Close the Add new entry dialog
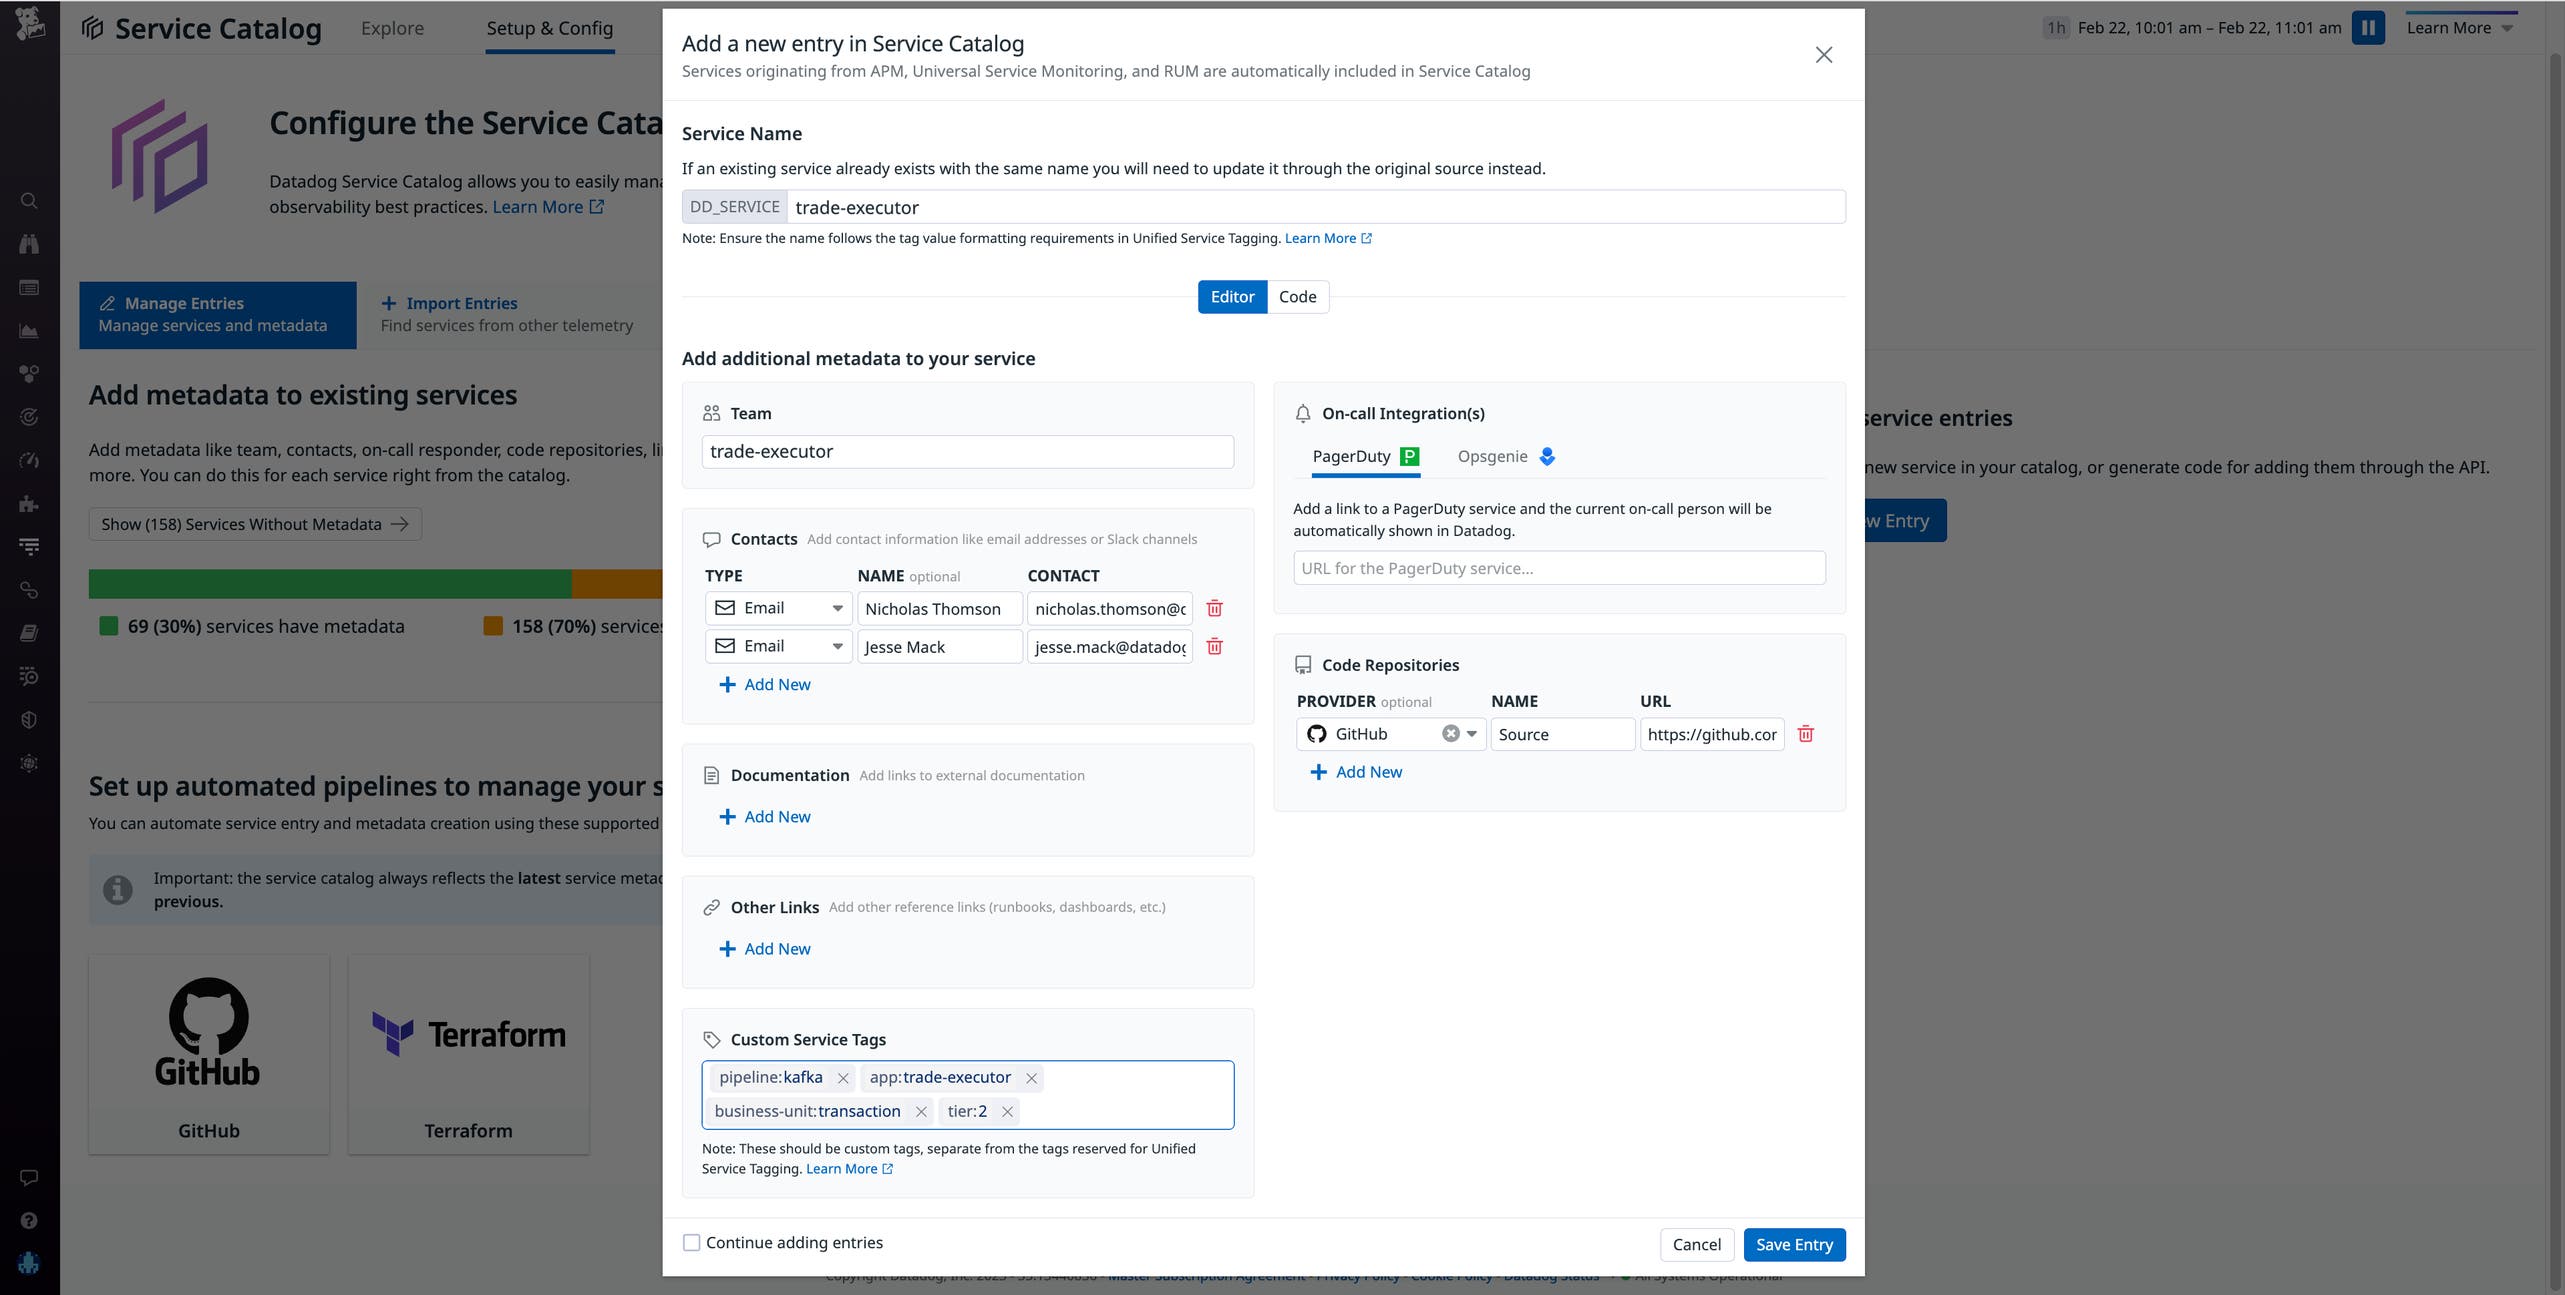2565x1295 pixels. point(1824,55)
